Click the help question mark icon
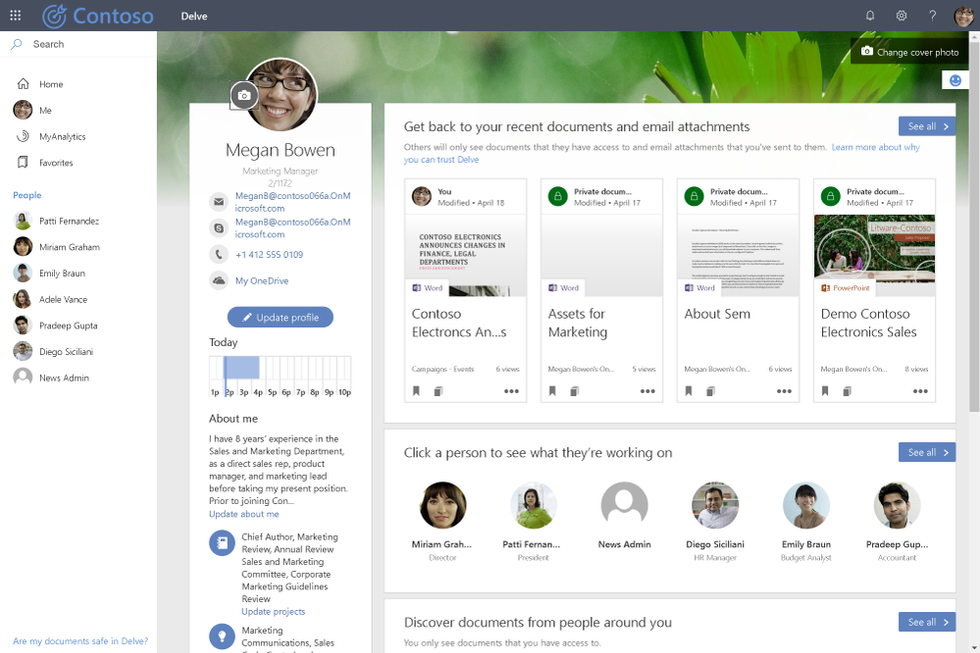The height and width of the screenshot is (653, 980). pos(932,16)
